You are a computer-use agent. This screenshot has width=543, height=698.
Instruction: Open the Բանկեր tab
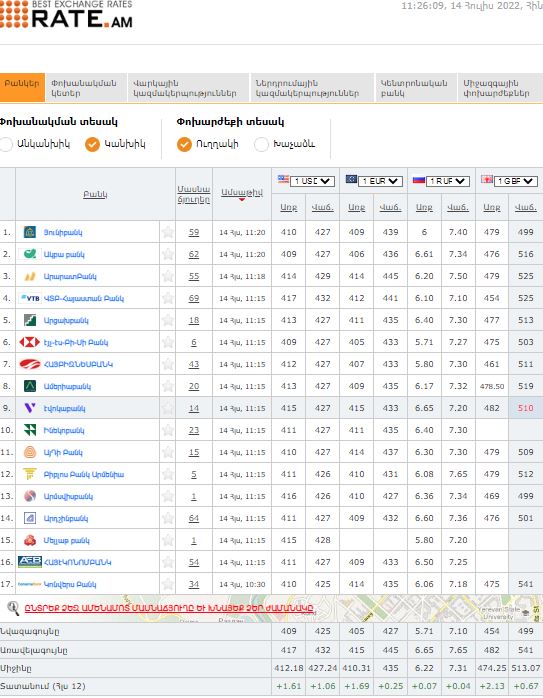pyautogui.click(x=22, y=88)
